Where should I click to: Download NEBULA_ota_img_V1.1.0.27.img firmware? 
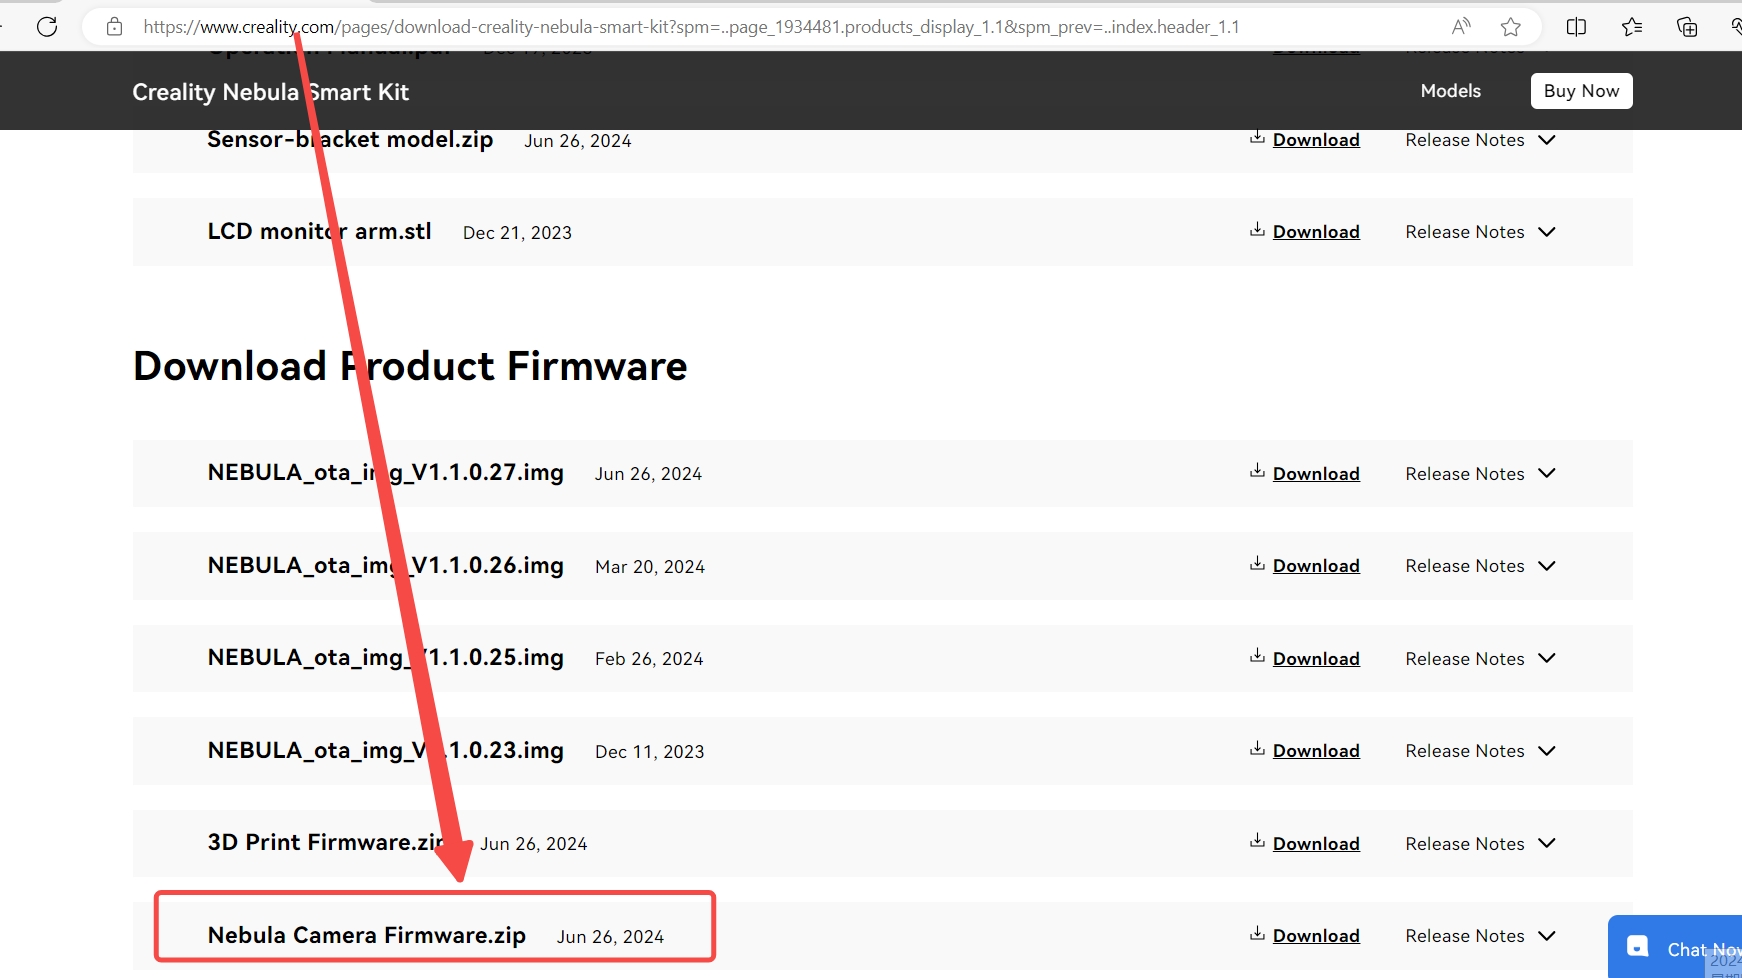1316,474
